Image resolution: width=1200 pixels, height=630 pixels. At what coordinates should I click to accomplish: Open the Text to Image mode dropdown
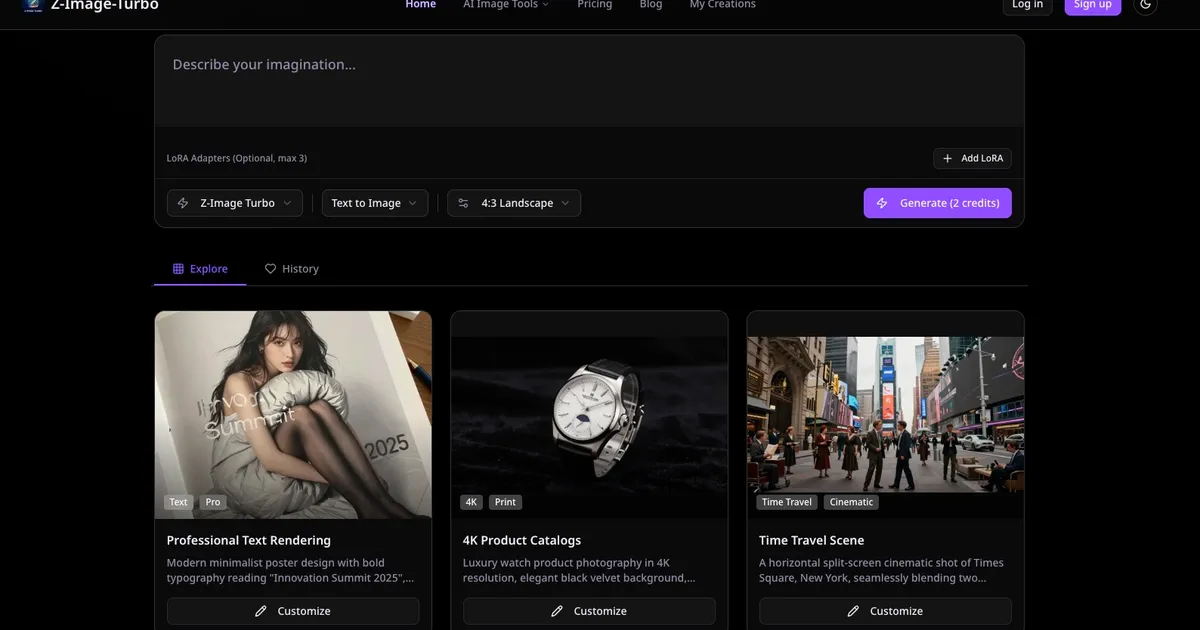(375, 203)
